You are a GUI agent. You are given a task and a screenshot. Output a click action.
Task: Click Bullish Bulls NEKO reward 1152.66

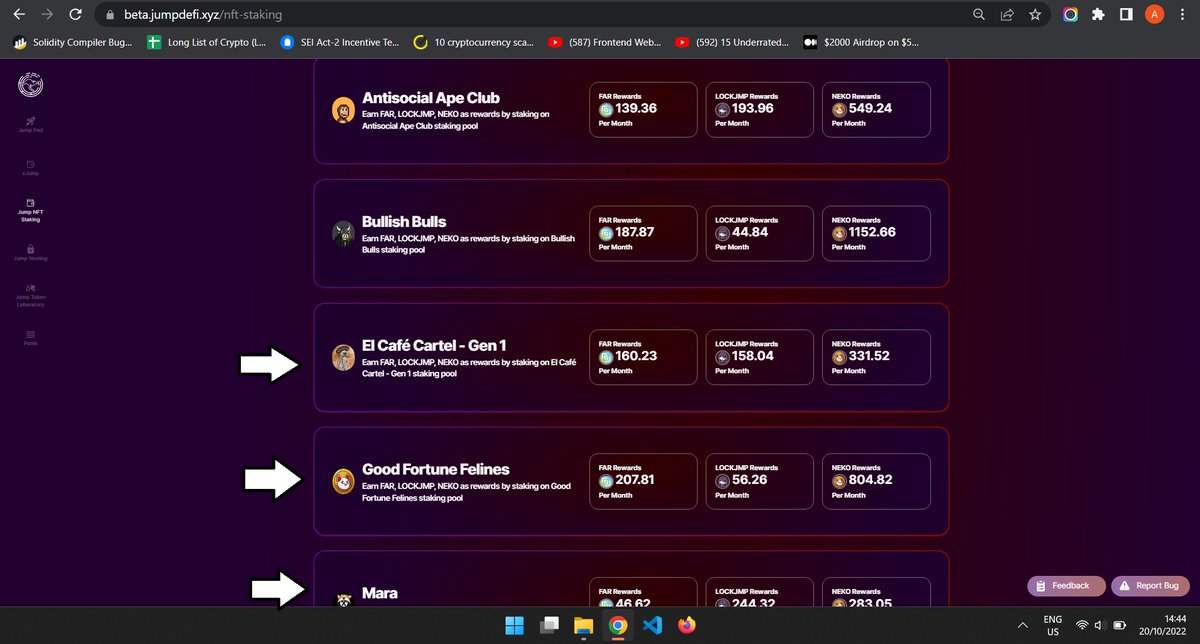pos(877,234)
